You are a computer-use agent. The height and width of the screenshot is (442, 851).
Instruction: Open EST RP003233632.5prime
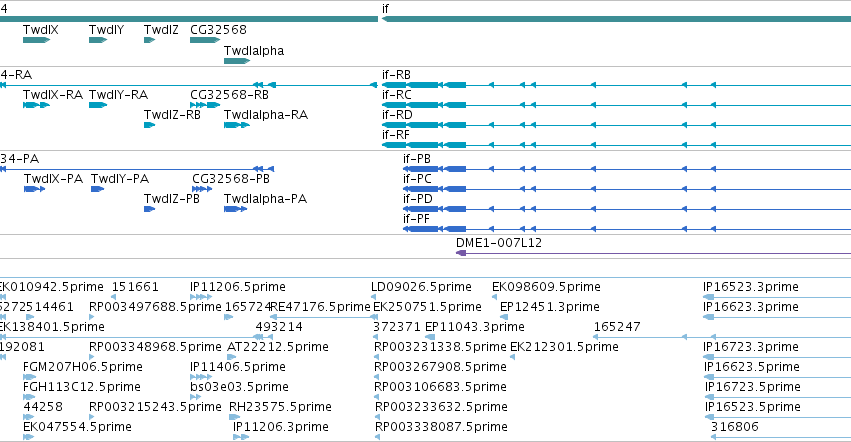pos(378,418)
